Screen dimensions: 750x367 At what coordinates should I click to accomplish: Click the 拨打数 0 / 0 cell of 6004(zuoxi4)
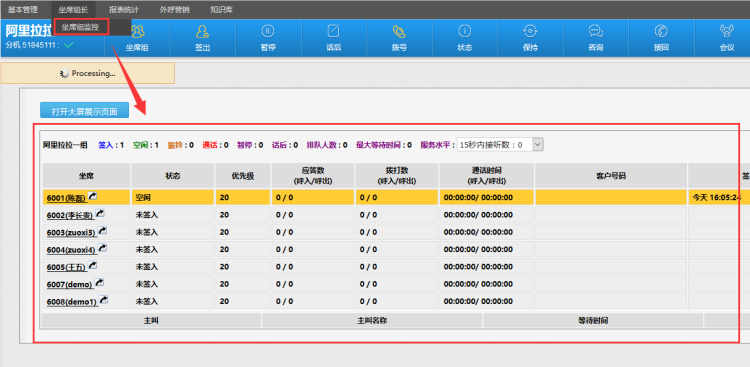pyautogui.click(x=397, y=249)
